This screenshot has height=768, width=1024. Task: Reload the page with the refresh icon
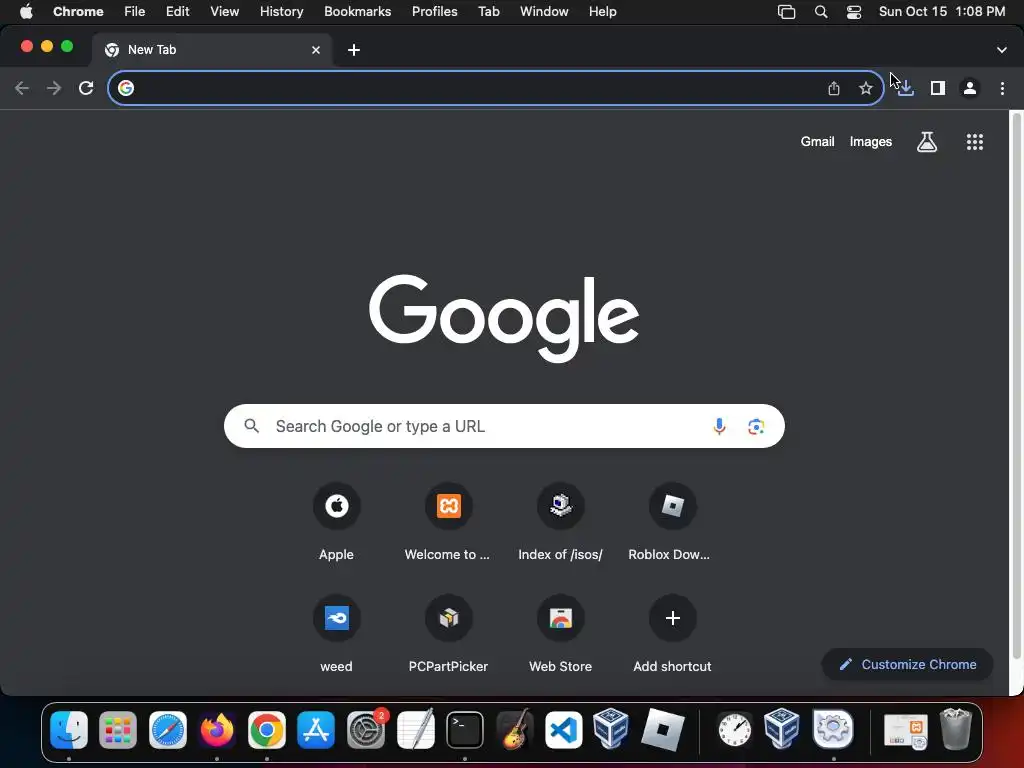point(86,88)
